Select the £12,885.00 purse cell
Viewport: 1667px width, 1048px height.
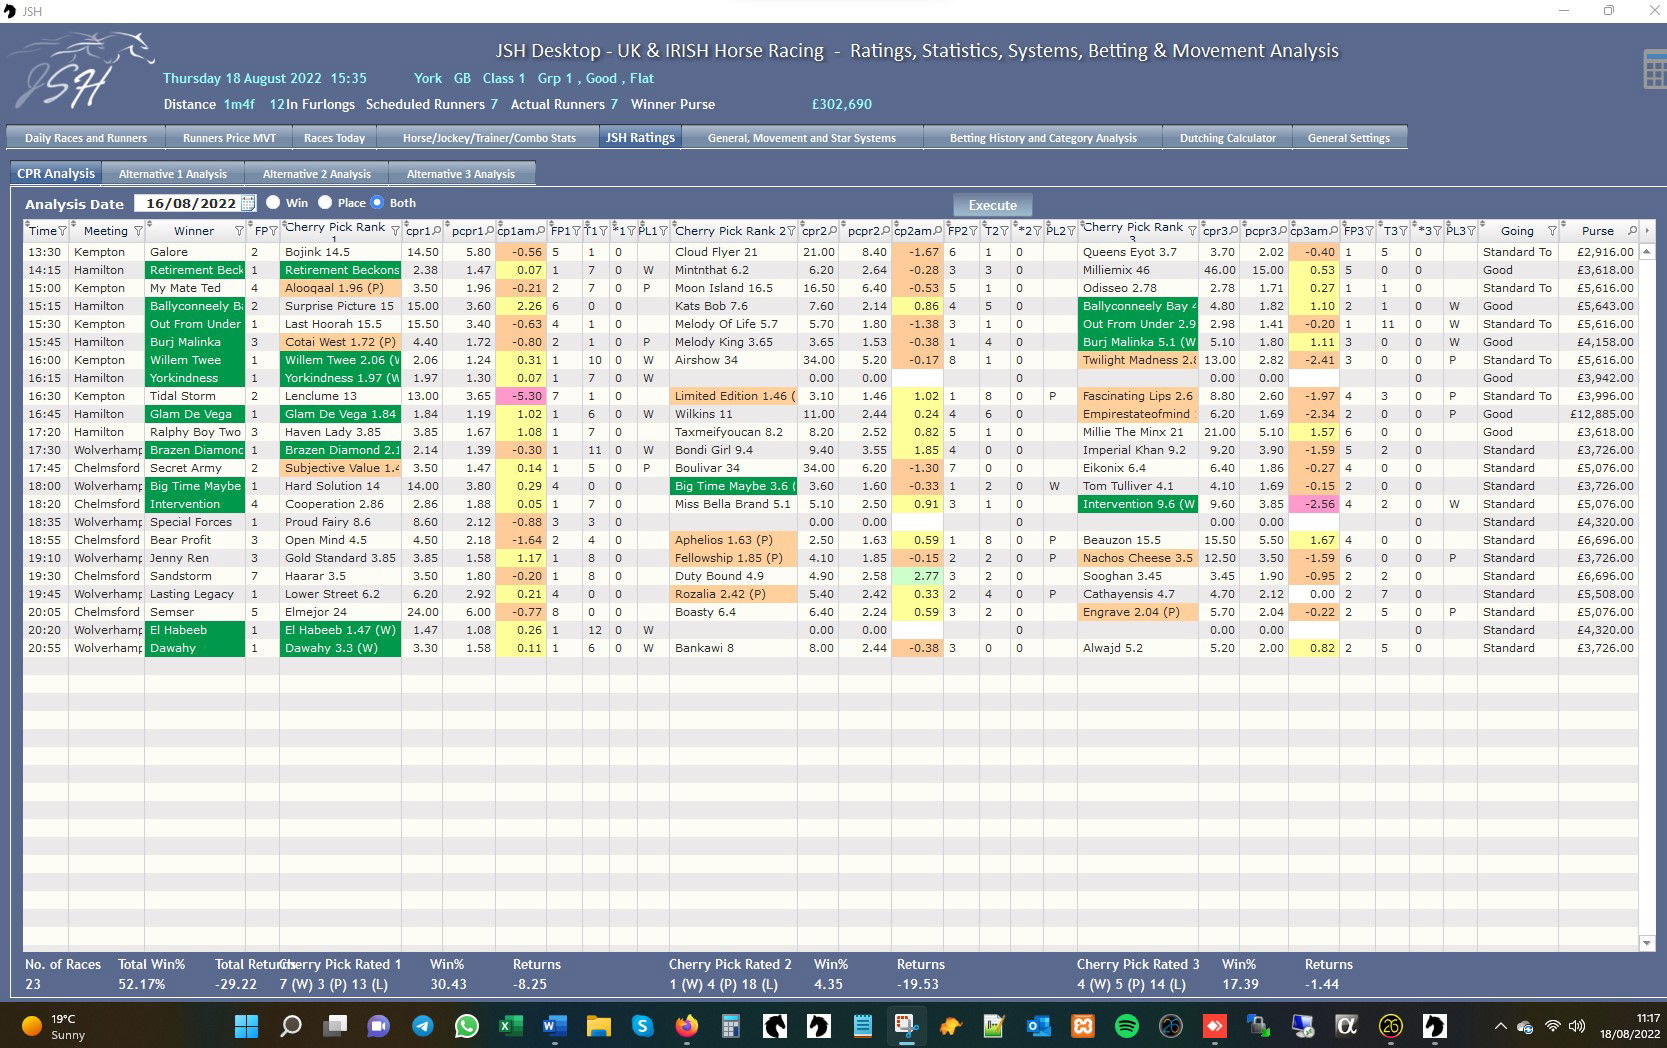click(1599, 414)
